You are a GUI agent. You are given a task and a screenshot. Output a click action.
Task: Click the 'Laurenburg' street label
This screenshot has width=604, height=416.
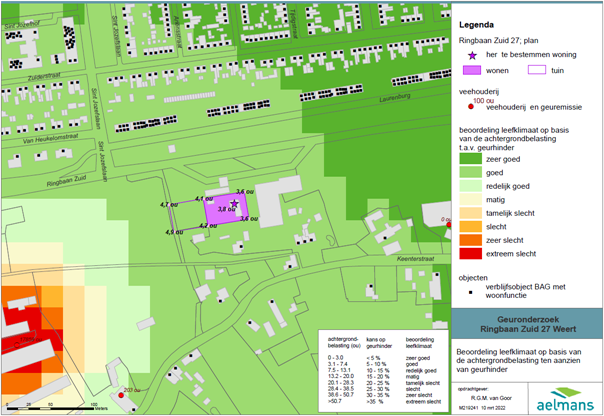coord(395,97)
